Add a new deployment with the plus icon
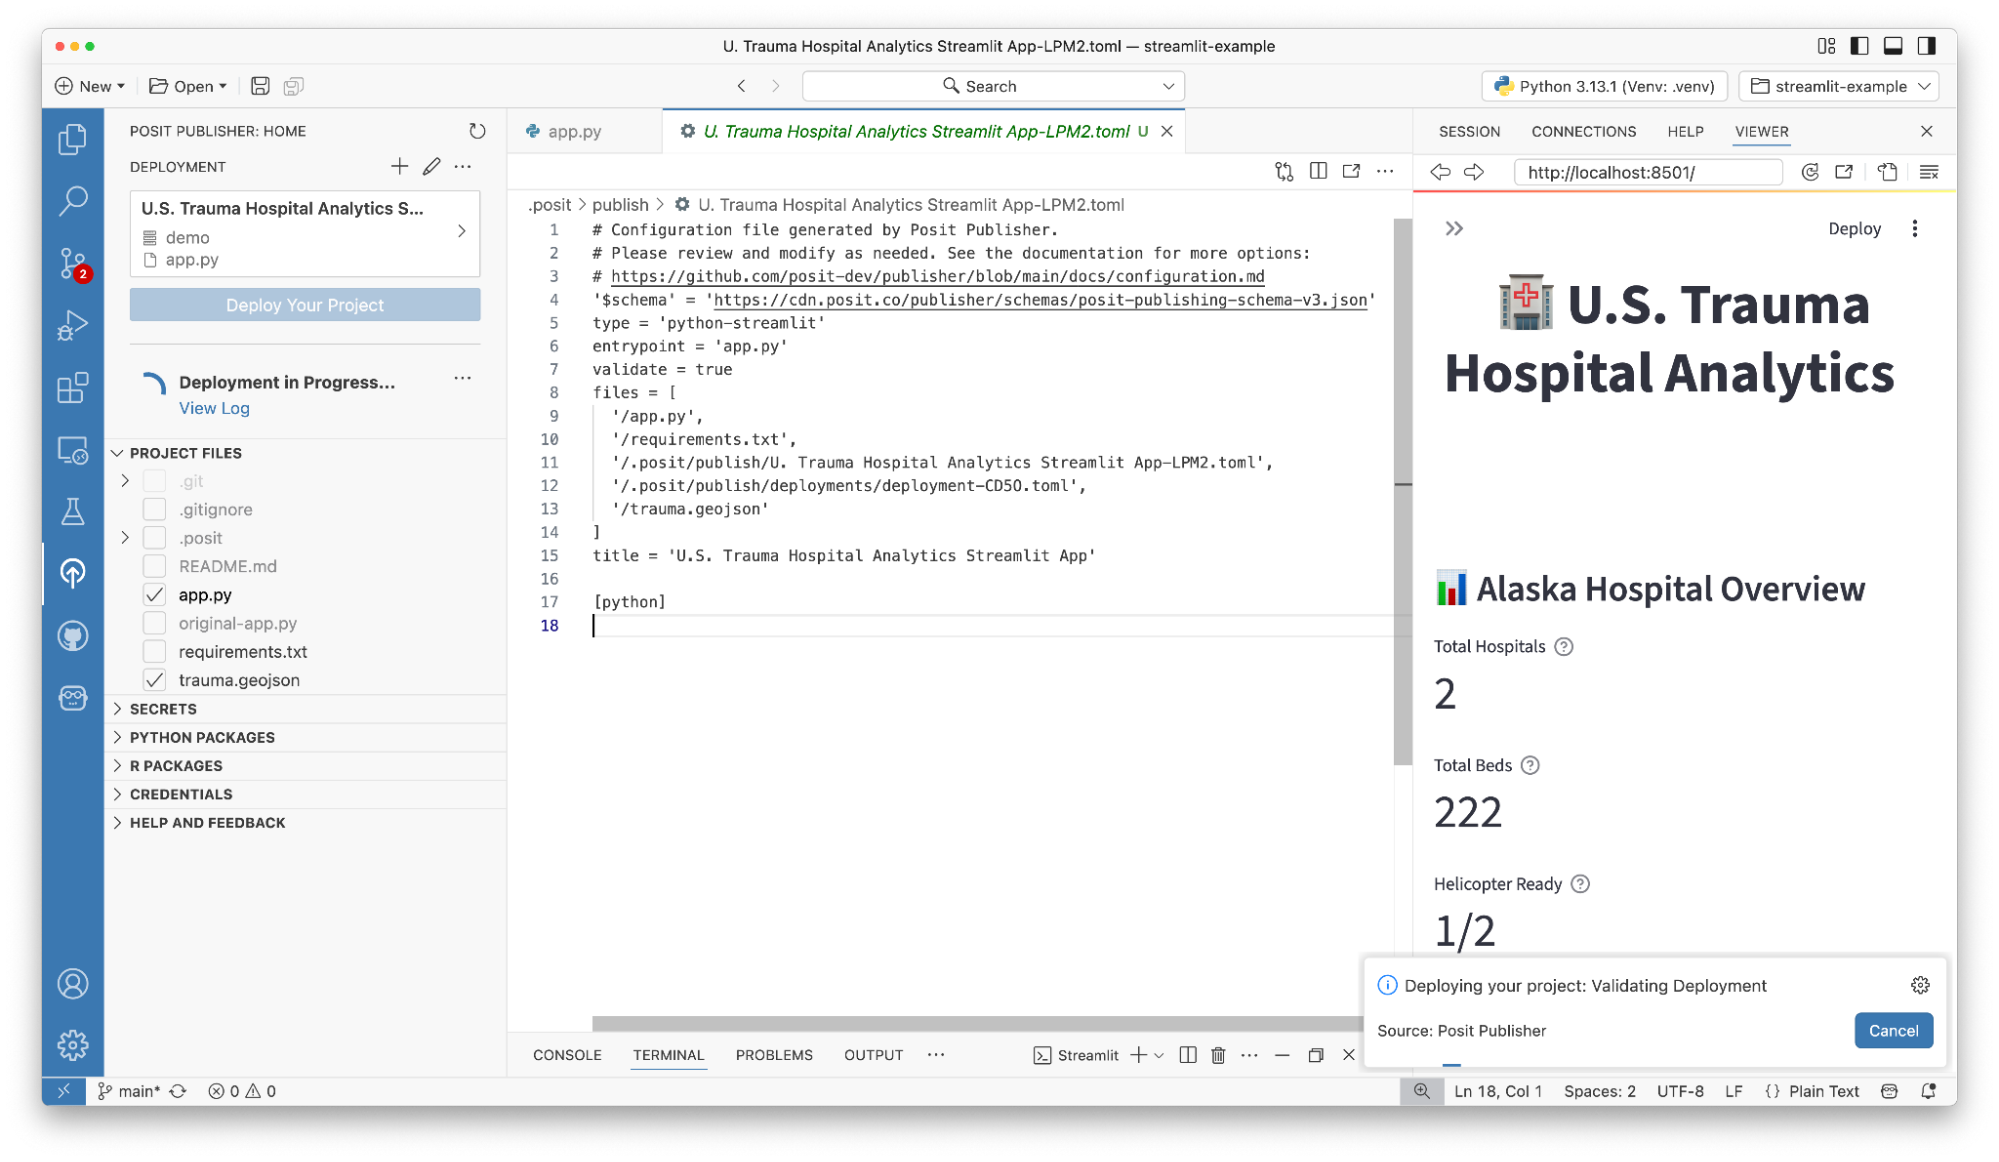 point(399,167)
